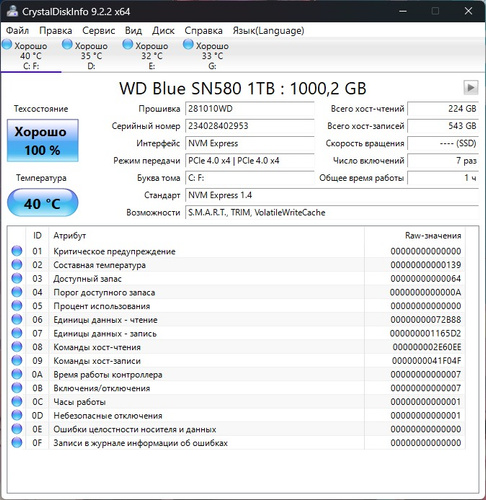486x500 pixels.
Task: Click the 40 °C temperature button
Action: pos(43,203)
